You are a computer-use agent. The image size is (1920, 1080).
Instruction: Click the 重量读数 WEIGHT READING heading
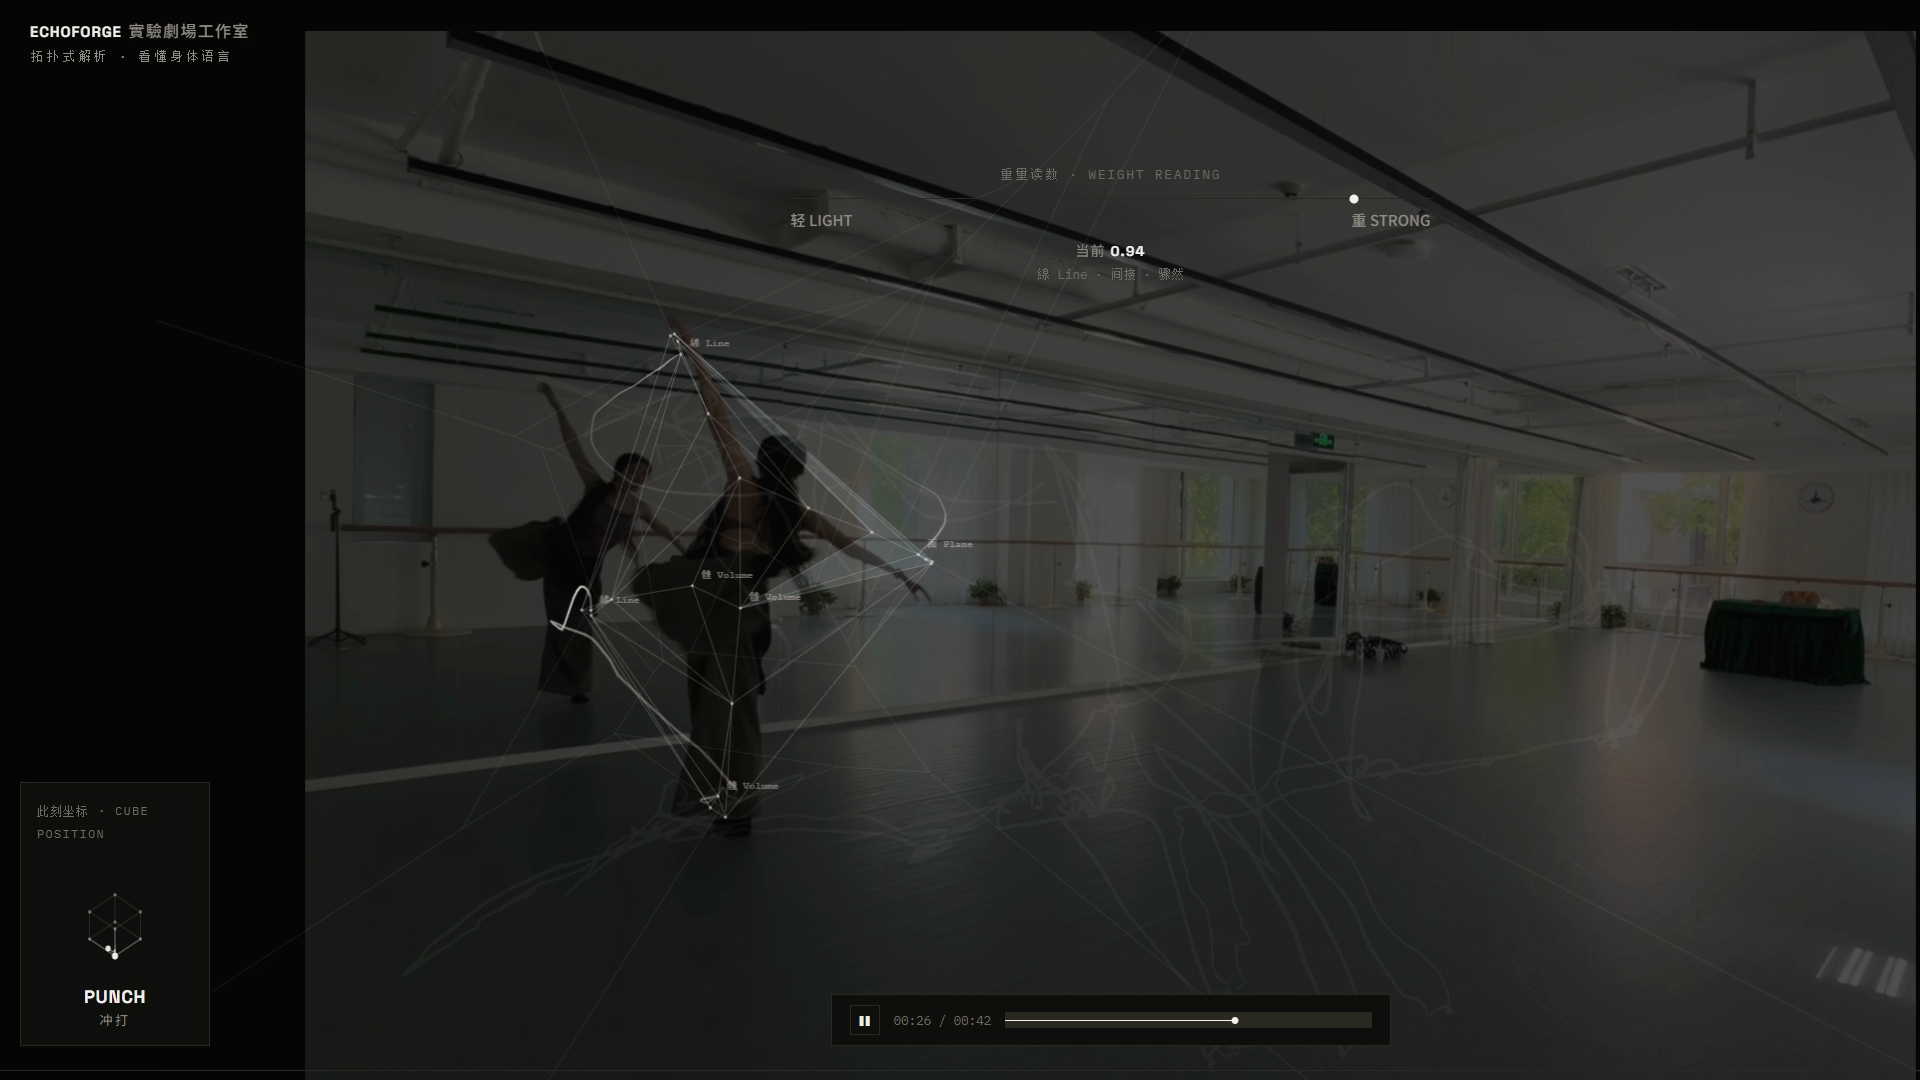click(1110, 175)
